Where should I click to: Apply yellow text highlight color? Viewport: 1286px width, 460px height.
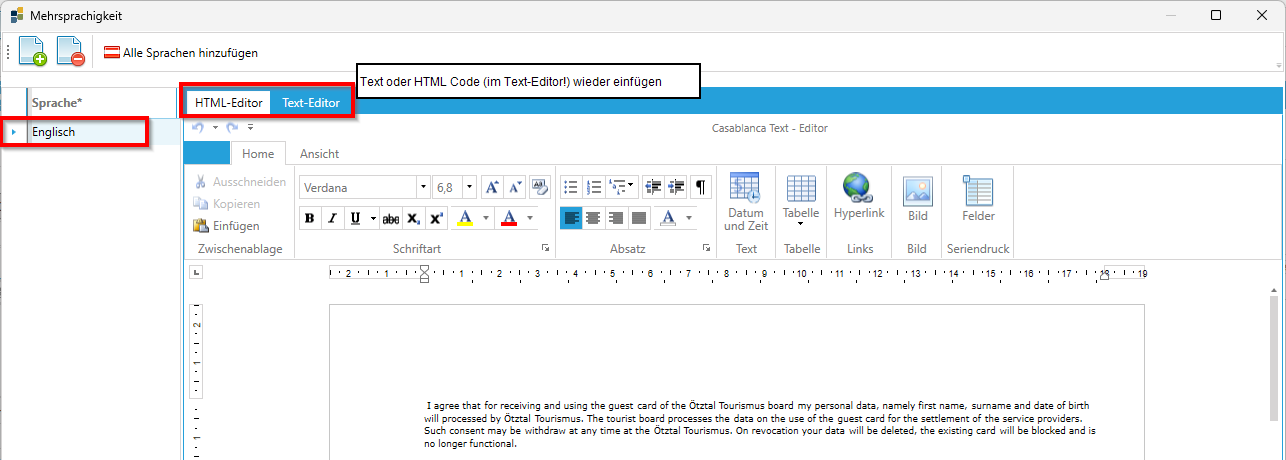(465, 218)
